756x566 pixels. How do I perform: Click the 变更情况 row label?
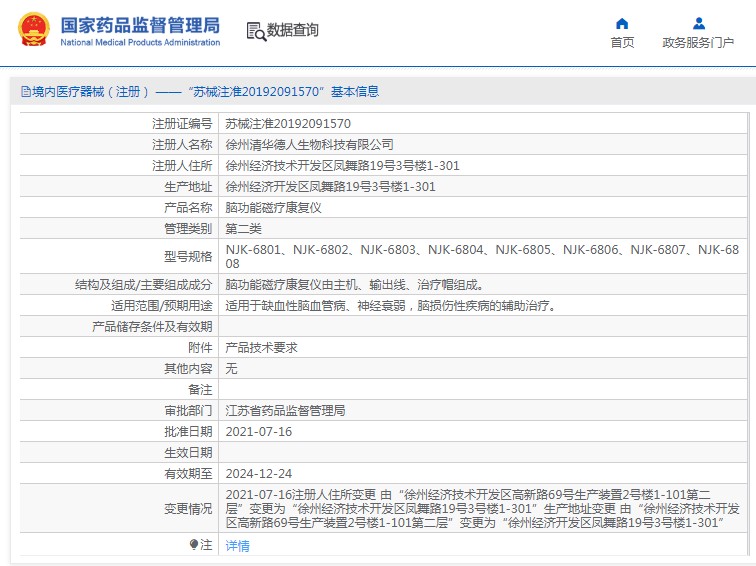(x=188, y=509)
